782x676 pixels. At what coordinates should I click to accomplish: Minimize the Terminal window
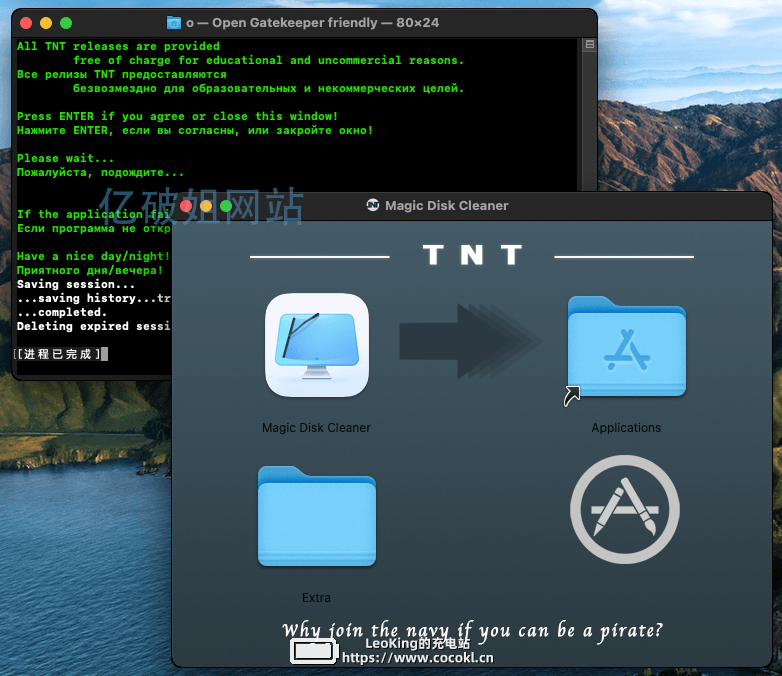(x=46, y=23)
